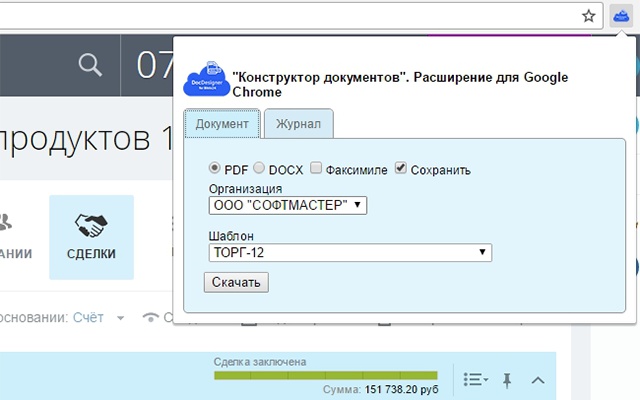The width and height of the screenshot is (640, 400).
Task: Enable the Факсимиле checkbox
Action: 316,168
